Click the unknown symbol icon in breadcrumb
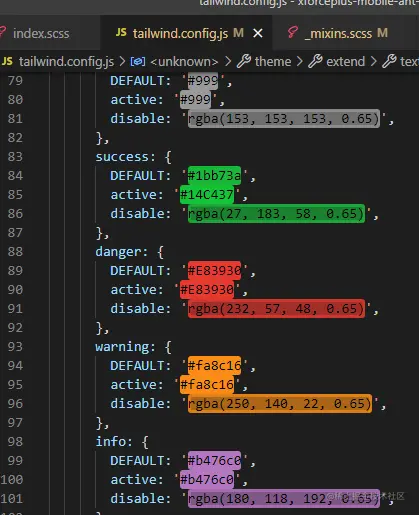This screenshot has height=515, width=419. point(138,62)
